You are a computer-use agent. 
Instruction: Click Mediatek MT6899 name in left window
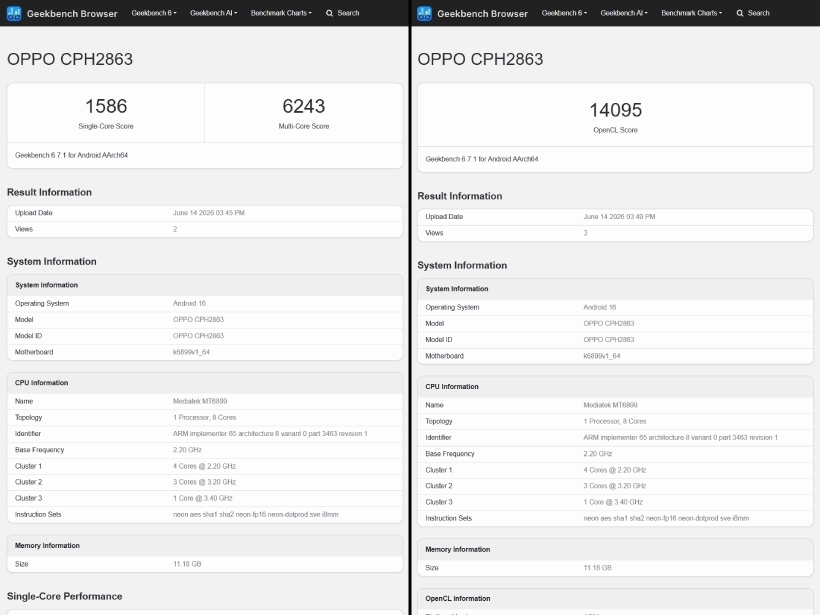tap(200, 401)
